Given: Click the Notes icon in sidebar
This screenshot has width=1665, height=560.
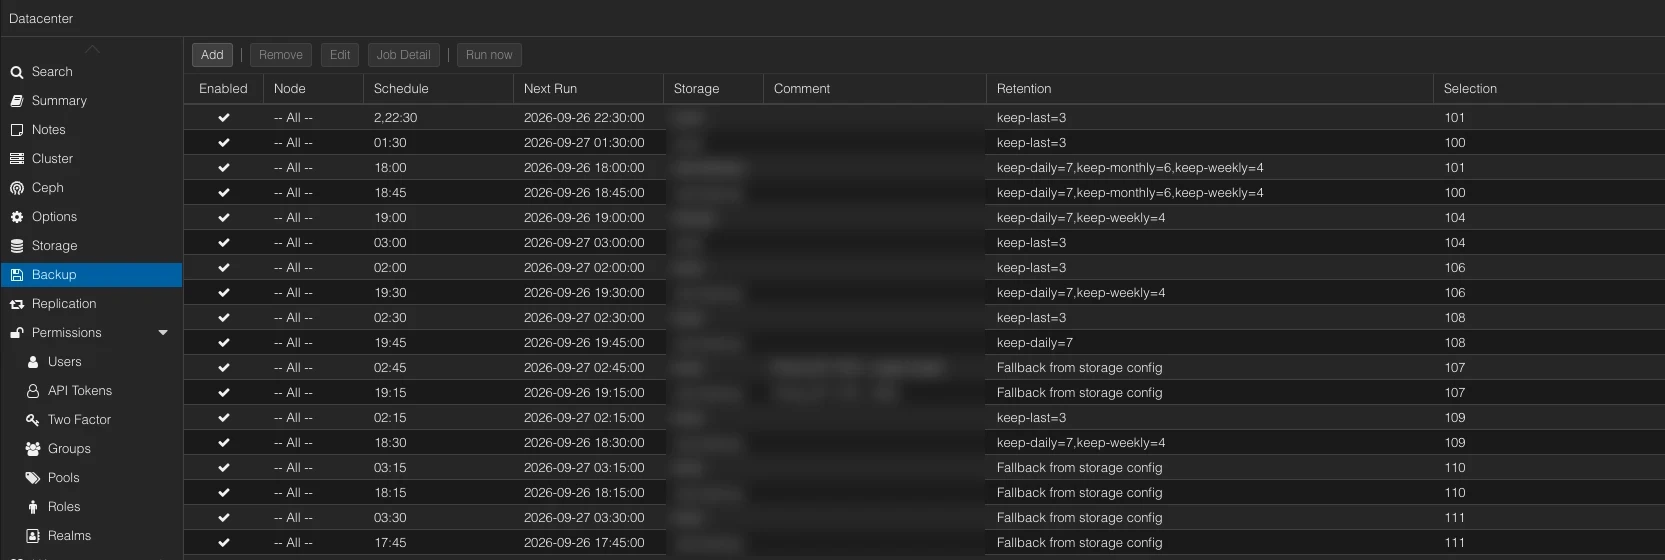Looking at the screenshot, I should point(17,130).
